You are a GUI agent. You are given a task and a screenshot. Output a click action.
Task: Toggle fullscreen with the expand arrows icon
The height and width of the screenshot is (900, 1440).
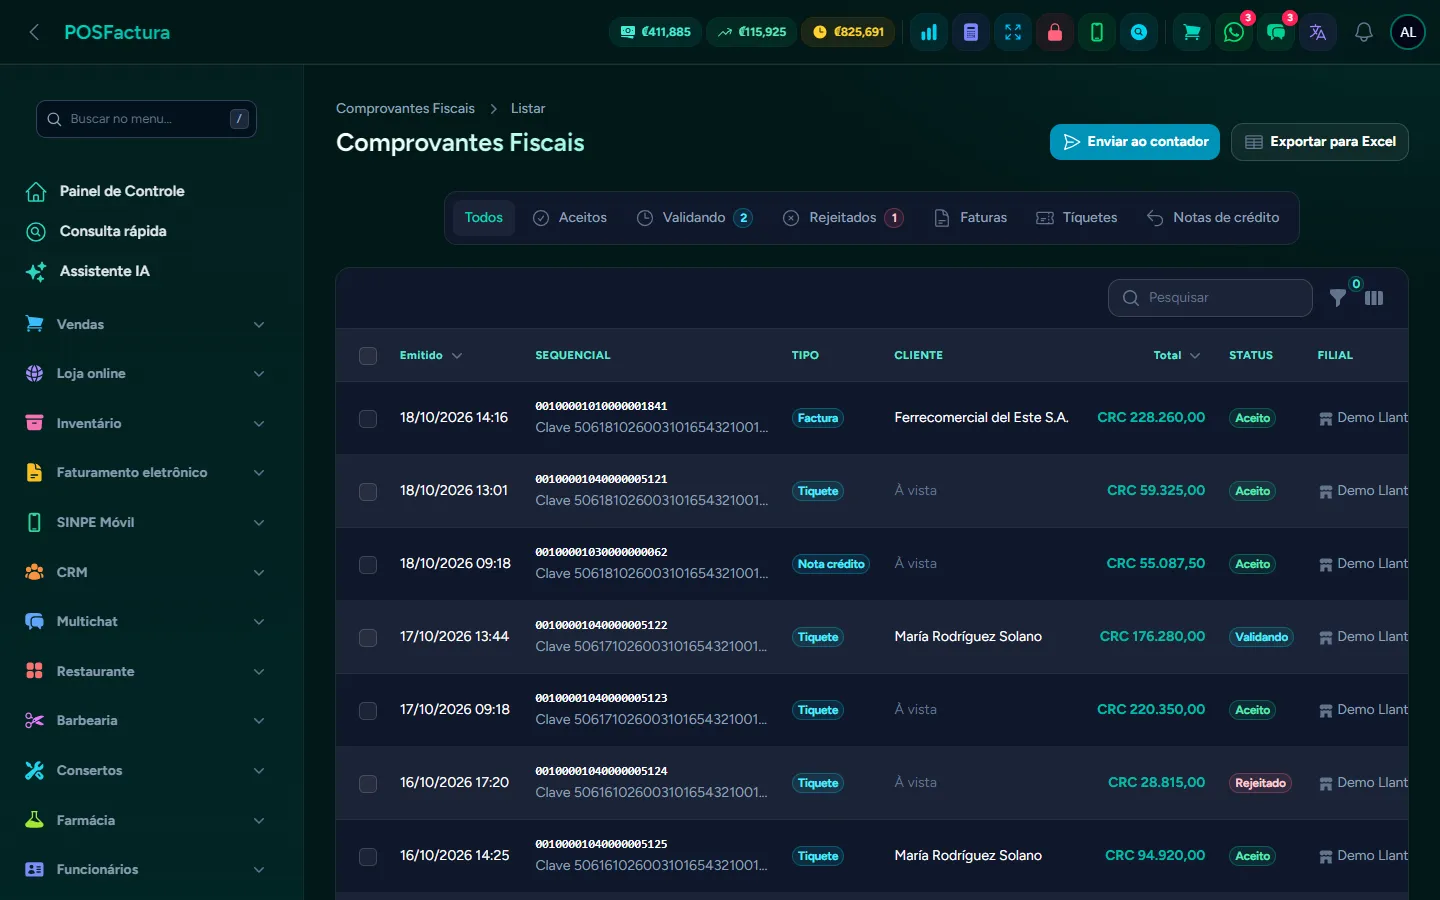coord(1013,32)
